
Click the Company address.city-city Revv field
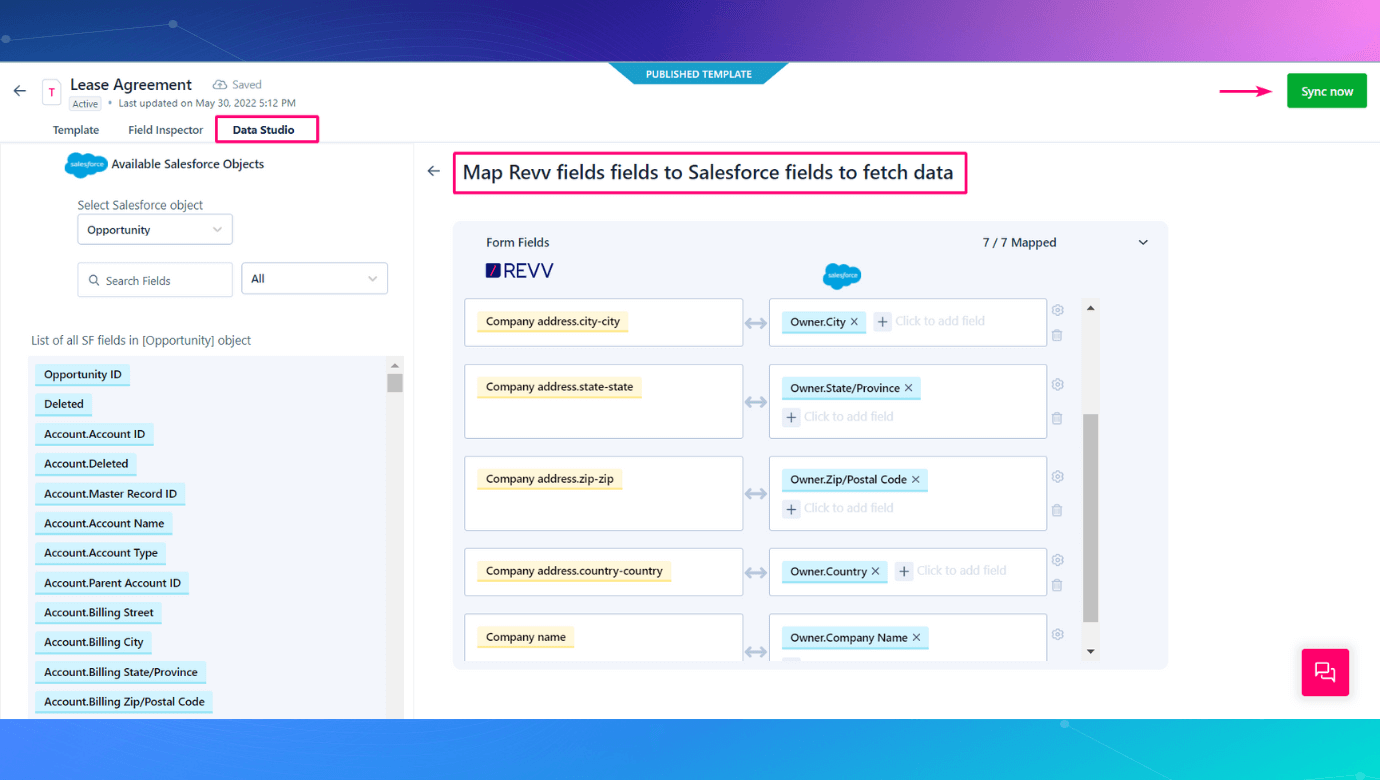[x=553, y=322]
